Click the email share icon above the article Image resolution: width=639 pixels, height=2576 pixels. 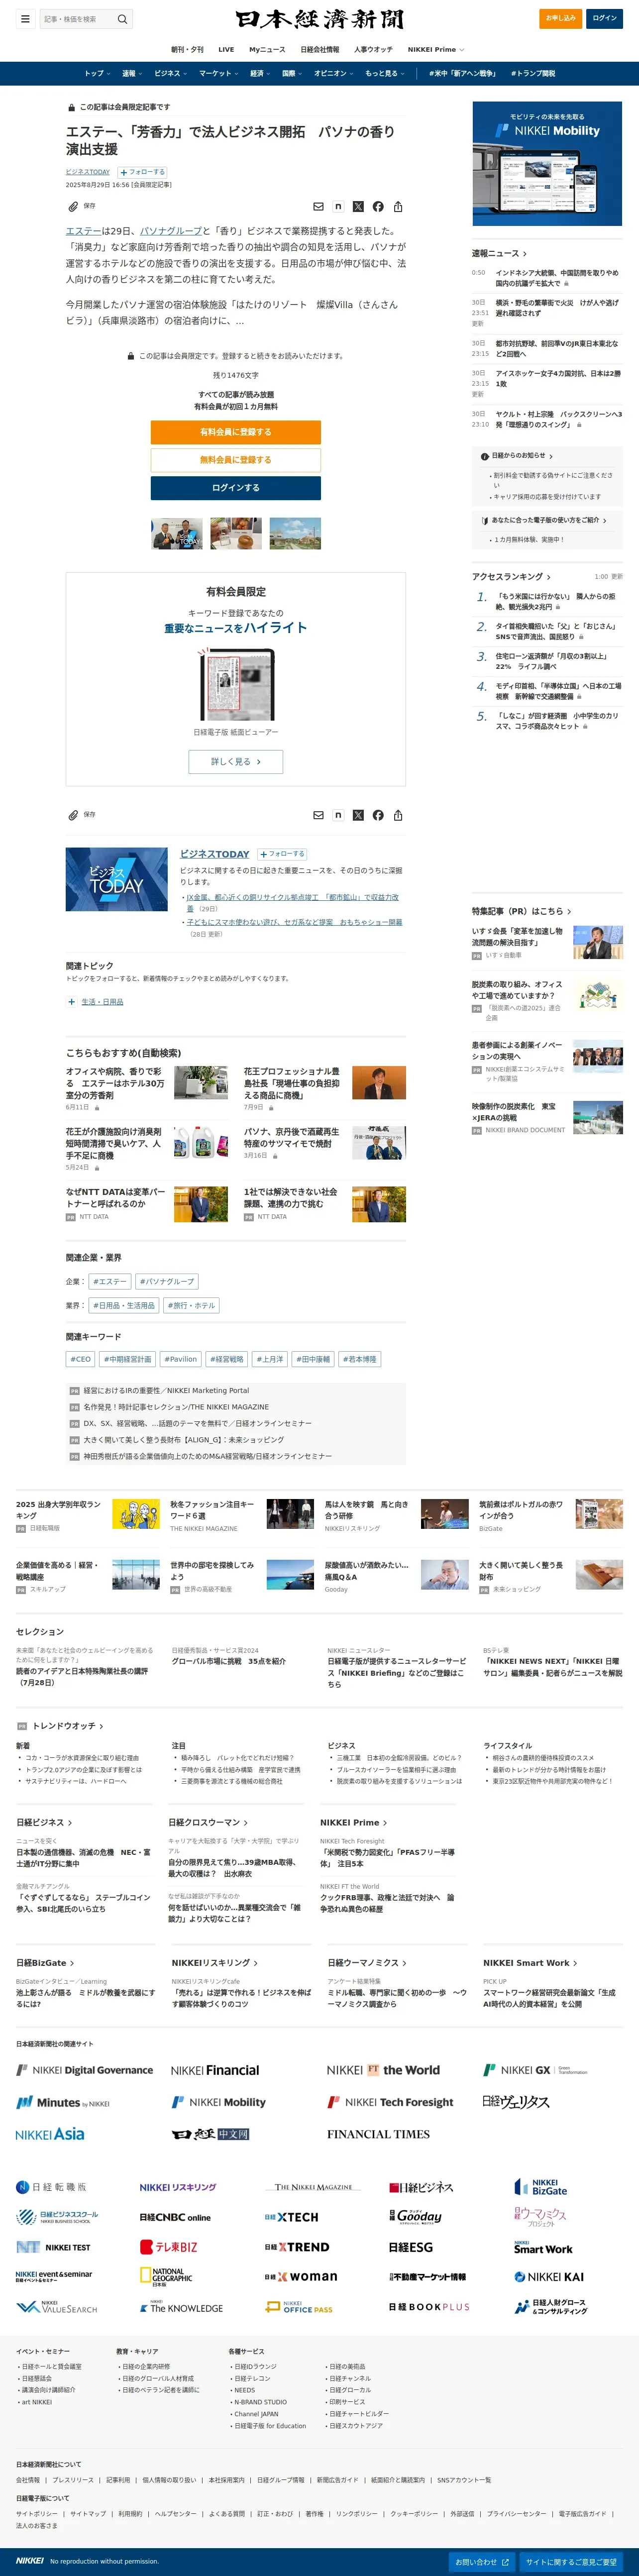pyautogui.click(x=318, y=207)
